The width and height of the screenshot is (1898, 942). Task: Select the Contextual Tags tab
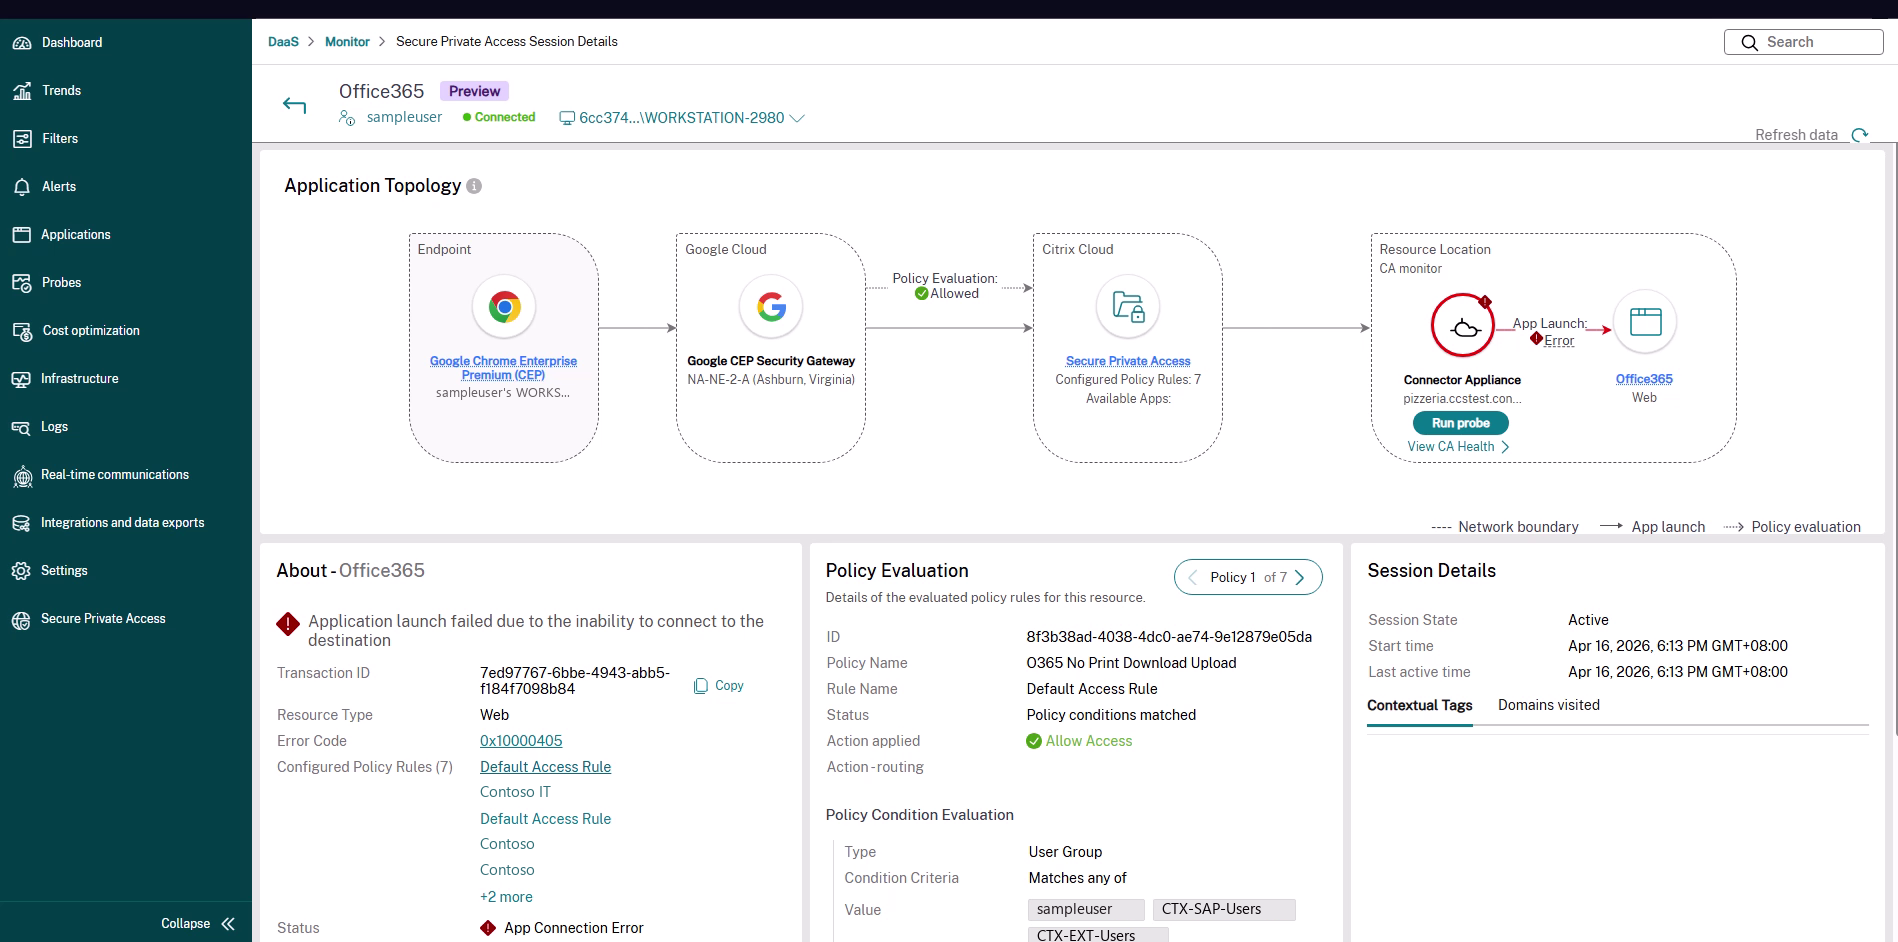point(1420,705)
